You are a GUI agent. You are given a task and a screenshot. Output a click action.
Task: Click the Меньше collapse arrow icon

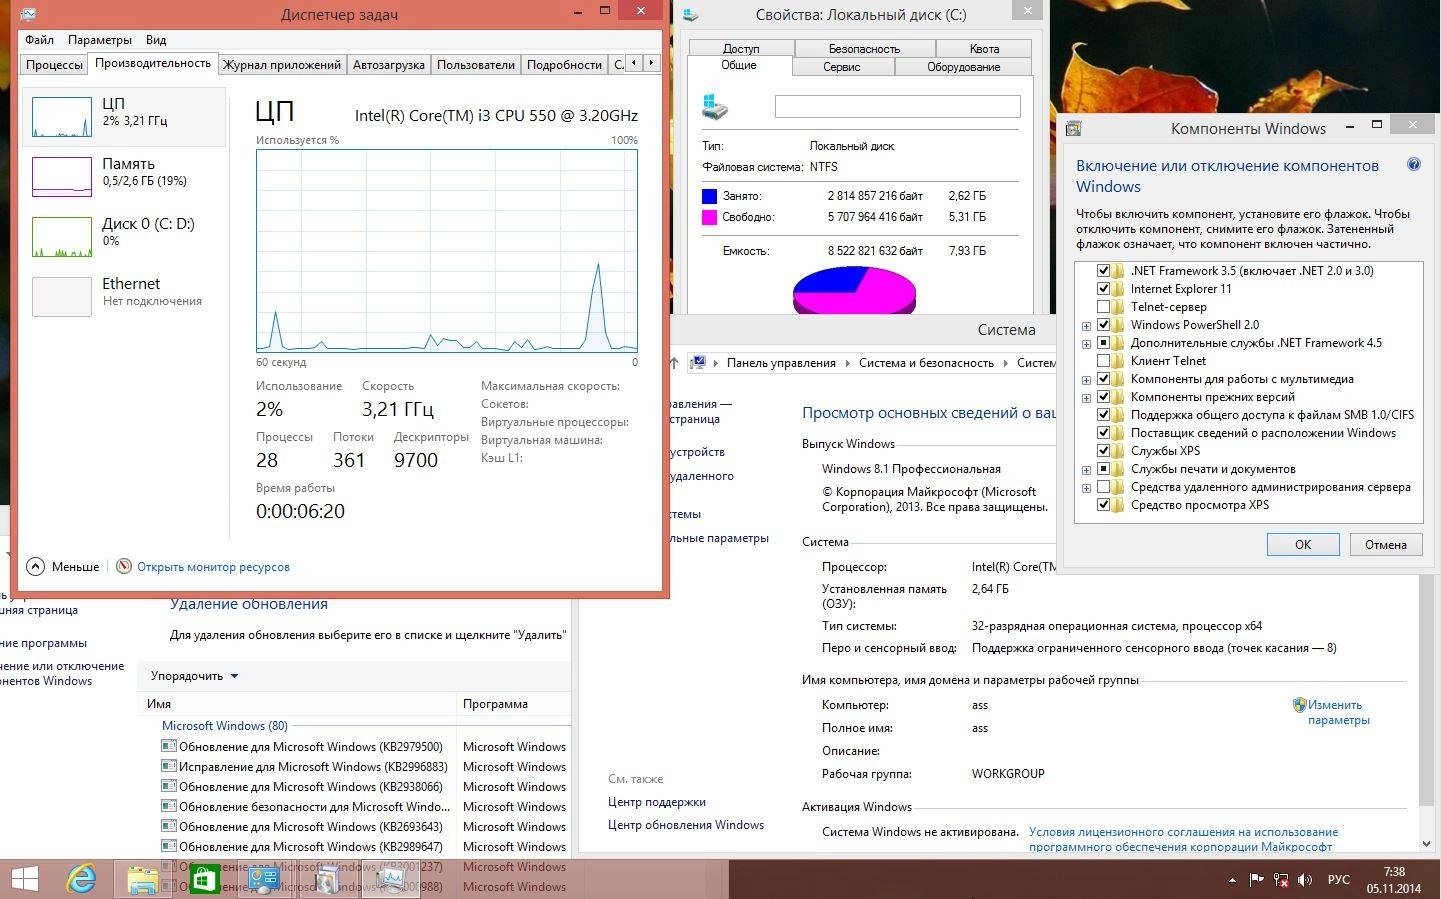pyautogui.click(x=36, y=566)
